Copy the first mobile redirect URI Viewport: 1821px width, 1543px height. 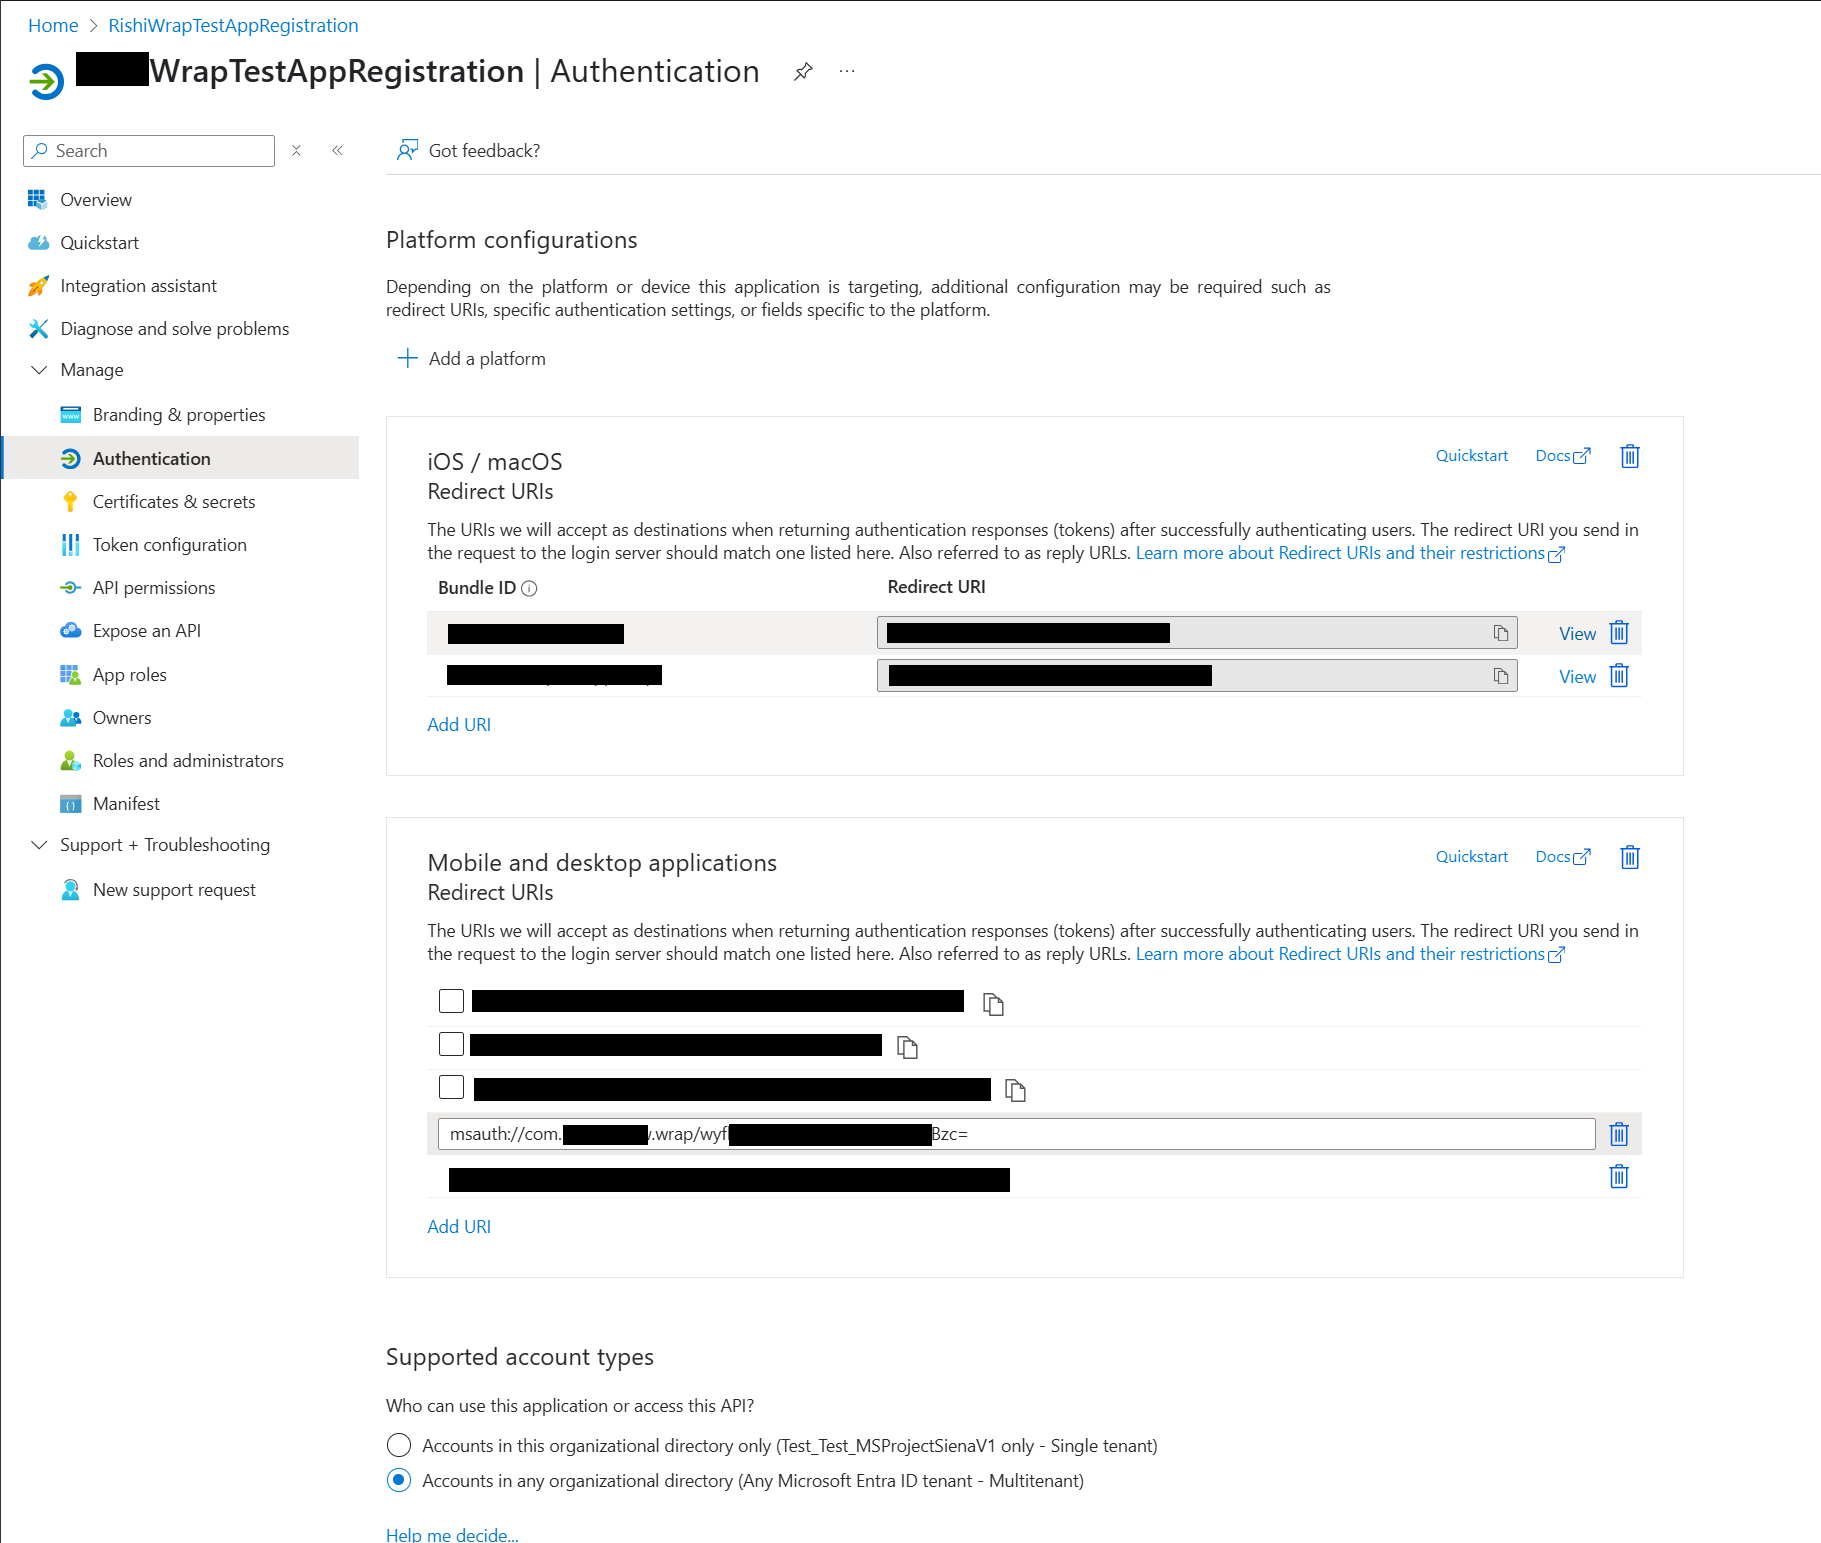993,1003
